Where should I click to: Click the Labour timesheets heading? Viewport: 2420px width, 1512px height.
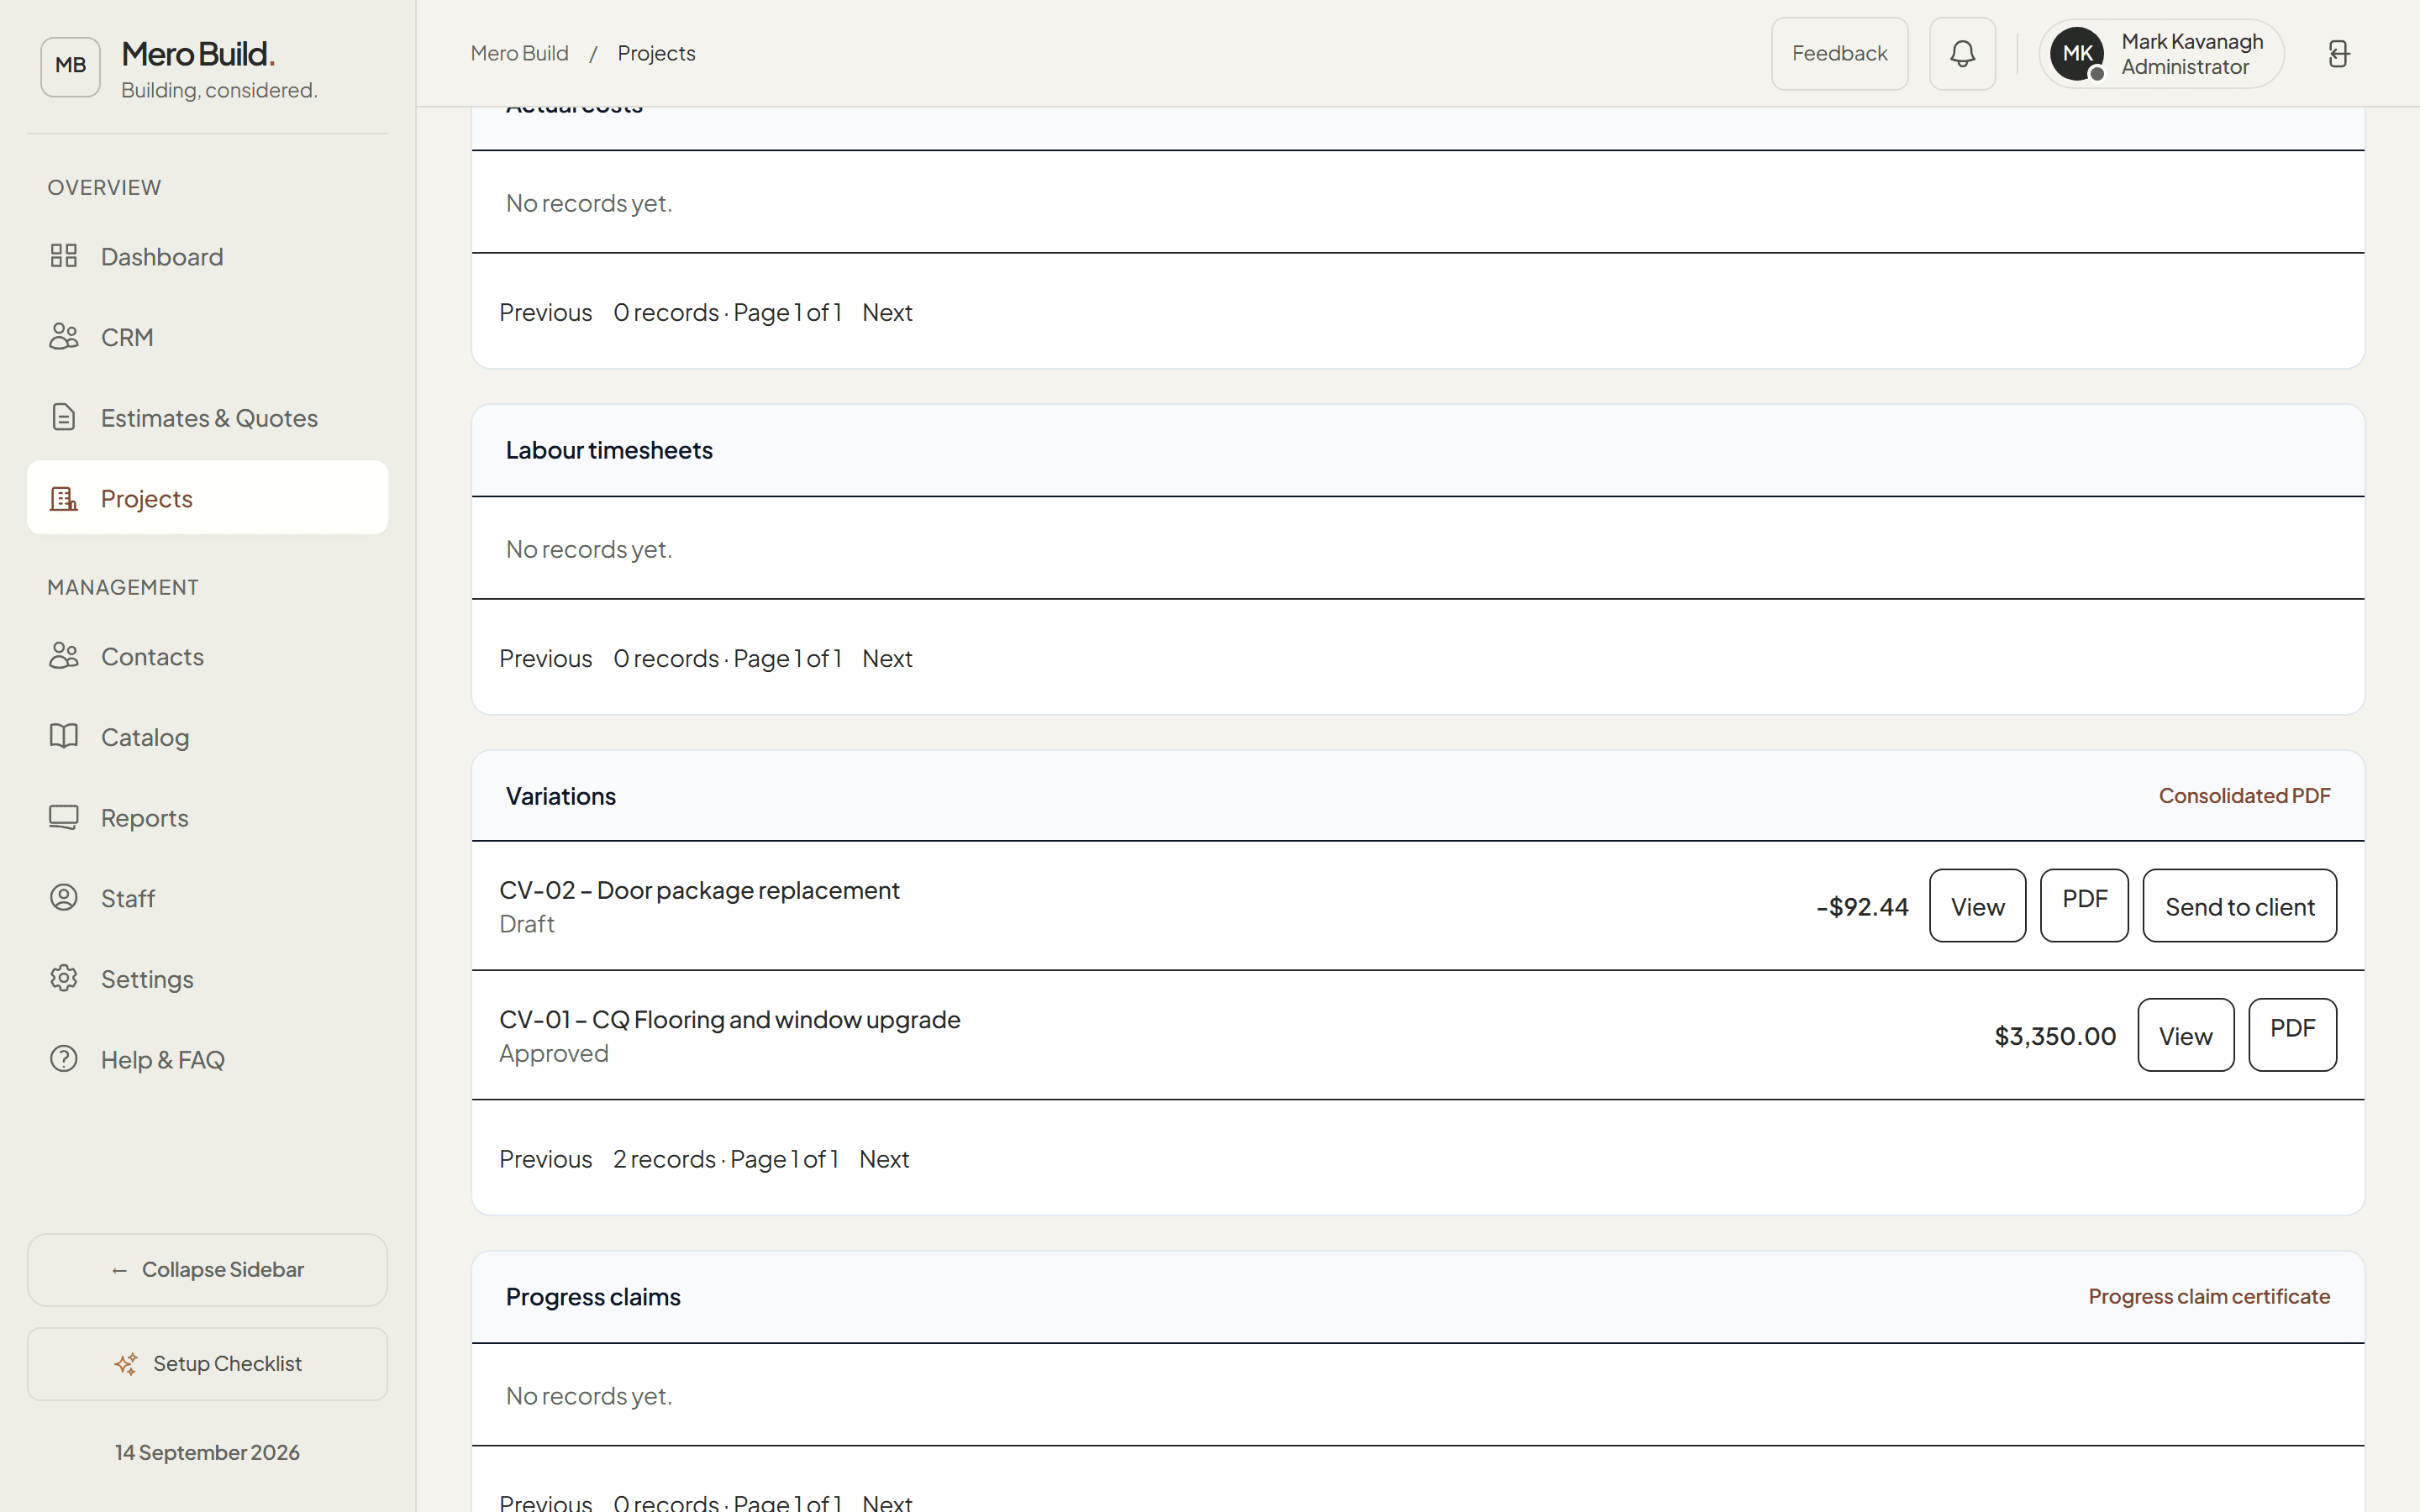pyautogui.click(x=609, y=450)
